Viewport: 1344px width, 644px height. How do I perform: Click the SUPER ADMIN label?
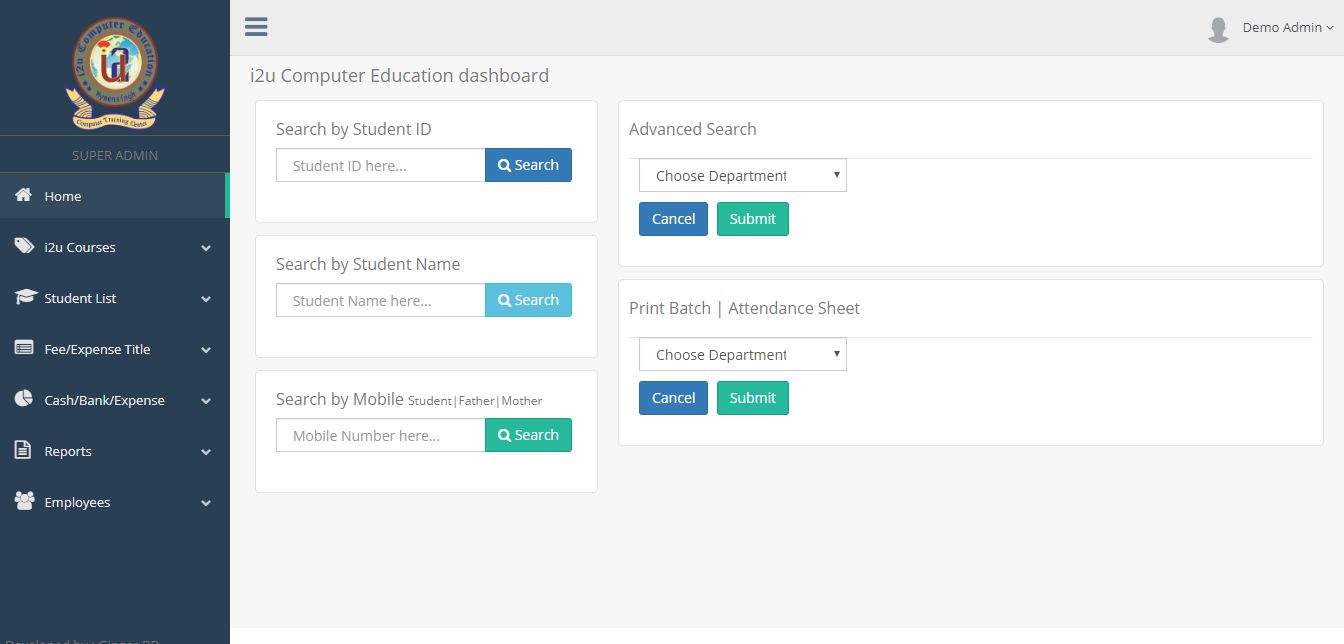(x=115, y=155)
